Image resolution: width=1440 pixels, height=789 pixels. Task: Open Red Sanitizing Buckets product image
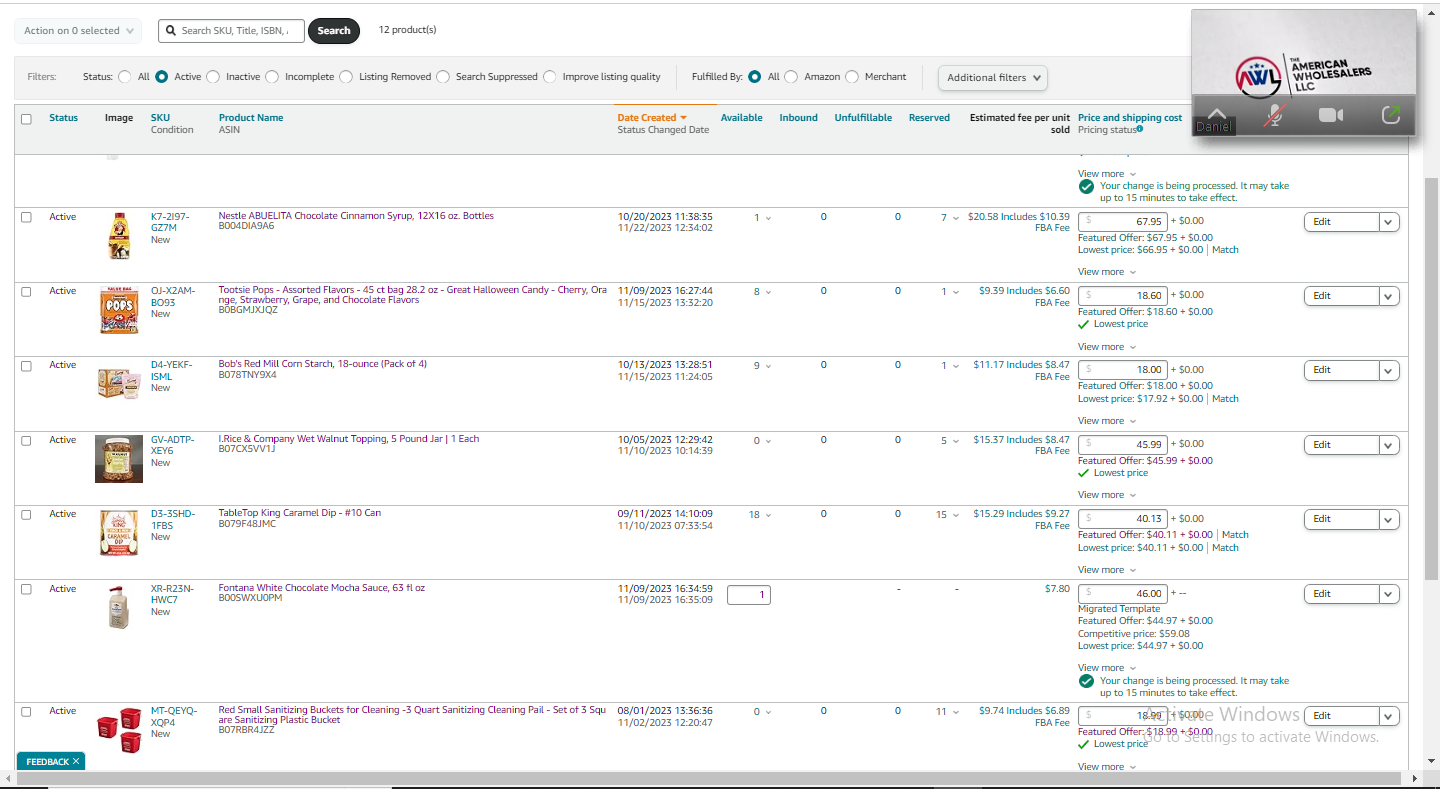tap(119, 729)
